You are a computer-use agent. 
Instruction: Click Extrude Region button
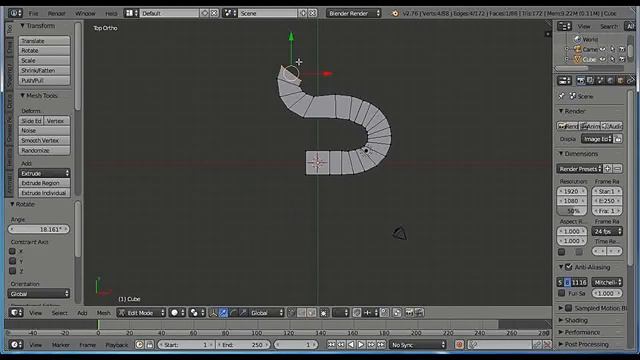[44, 183]
